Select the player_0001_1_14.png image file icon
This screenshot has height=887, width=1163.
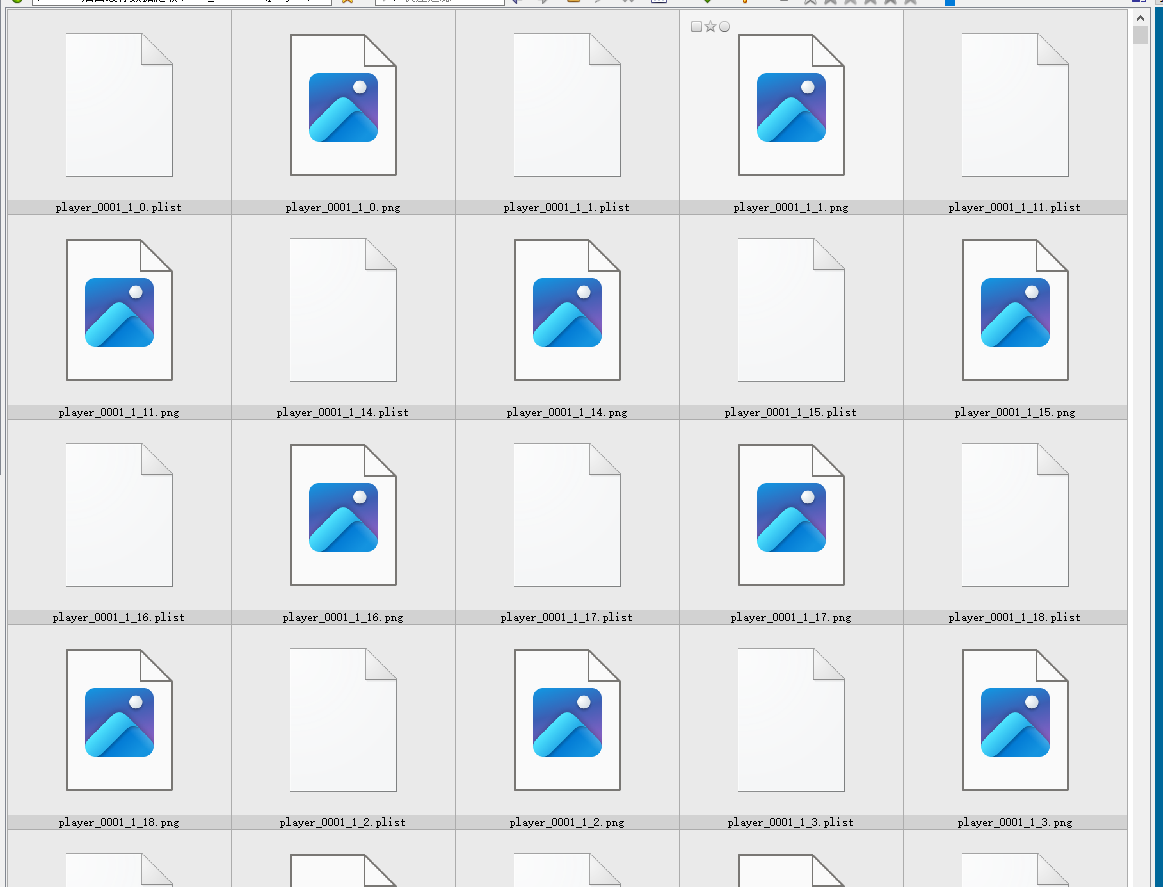tap(567, 310)
